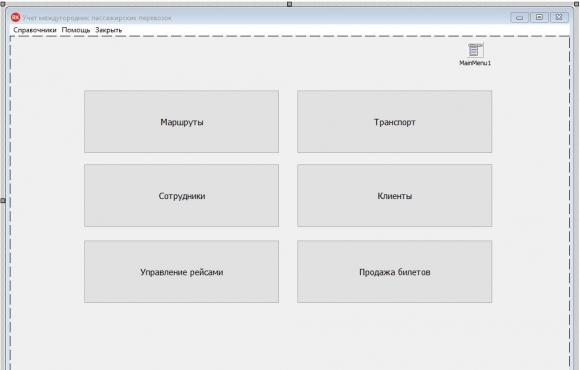Click the red RX application icon
This screenshot has height=370, width=580.
click(x=15, y=17)
